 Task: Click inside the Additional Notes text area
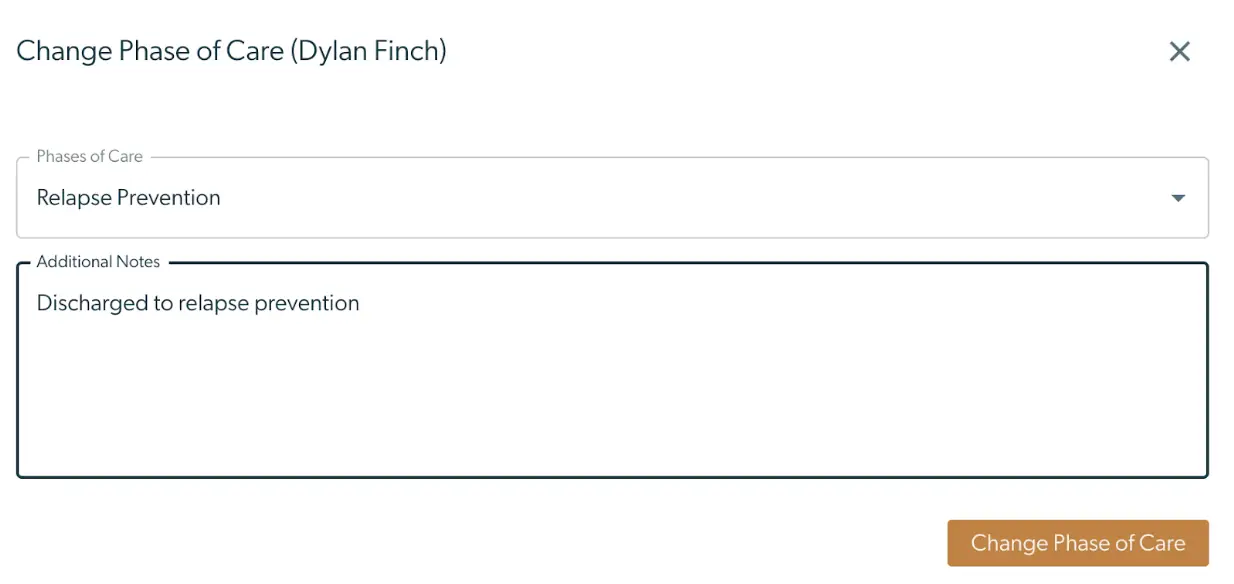tap(600, 370)
